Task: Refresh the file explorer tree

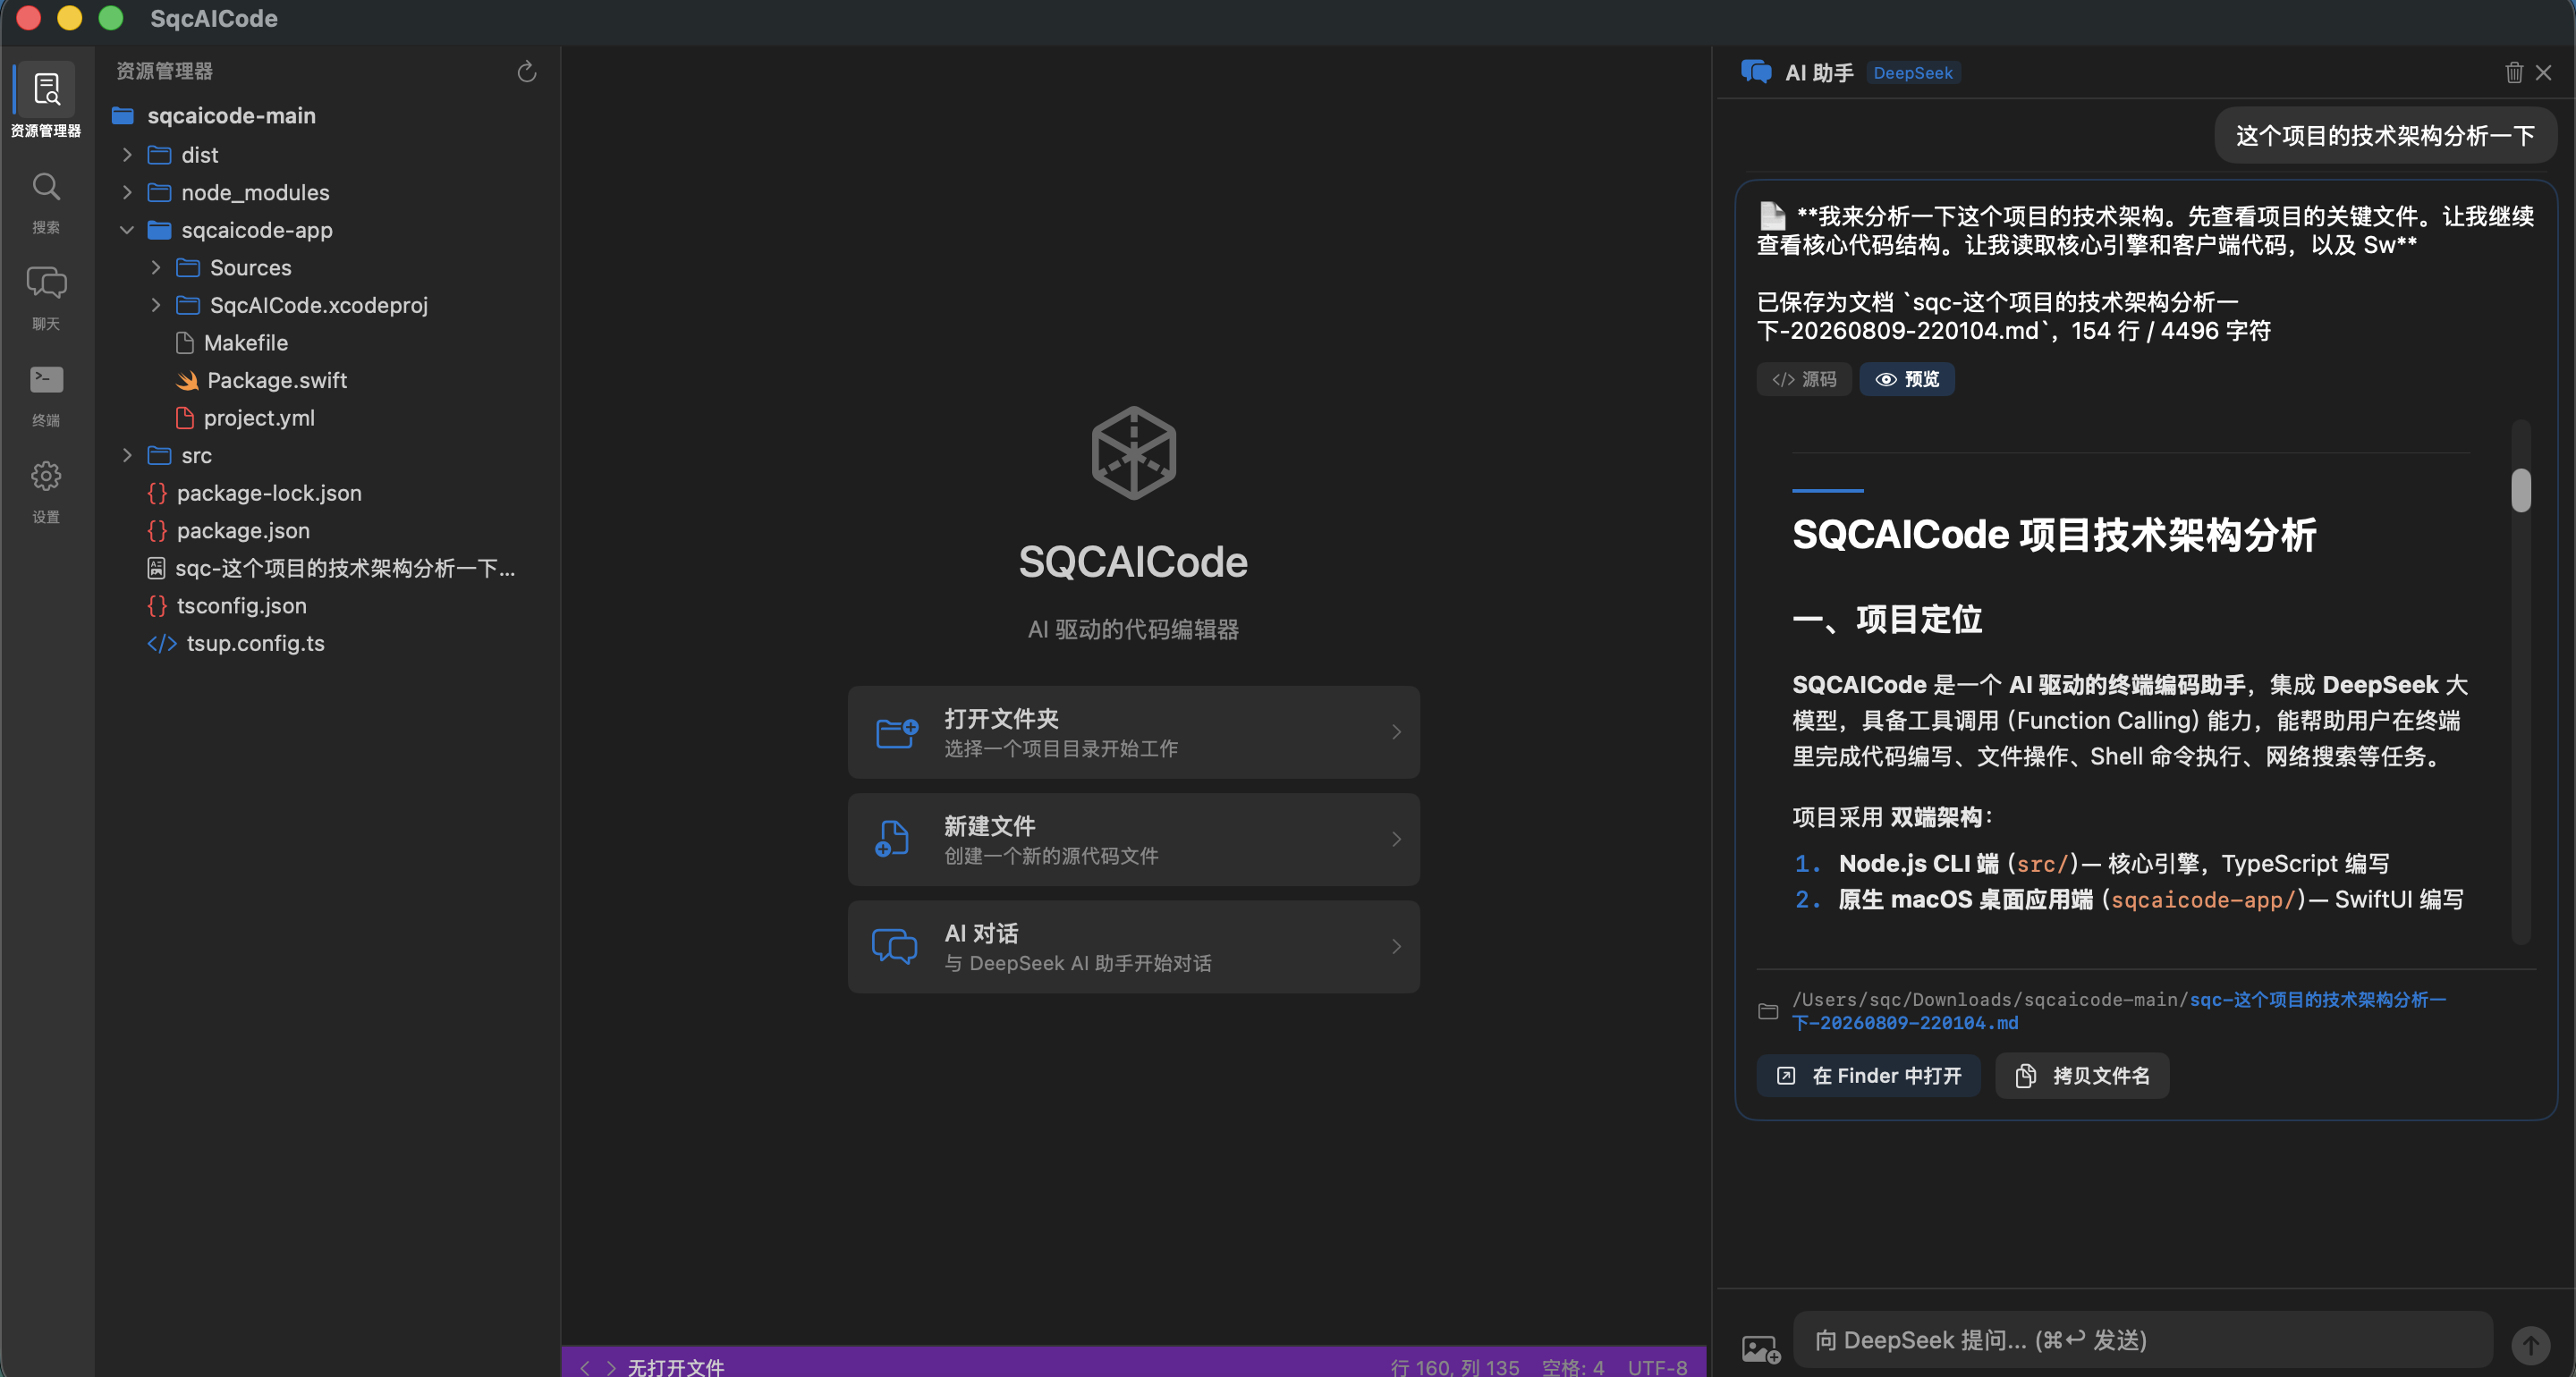Action: [x=527, y=71]
